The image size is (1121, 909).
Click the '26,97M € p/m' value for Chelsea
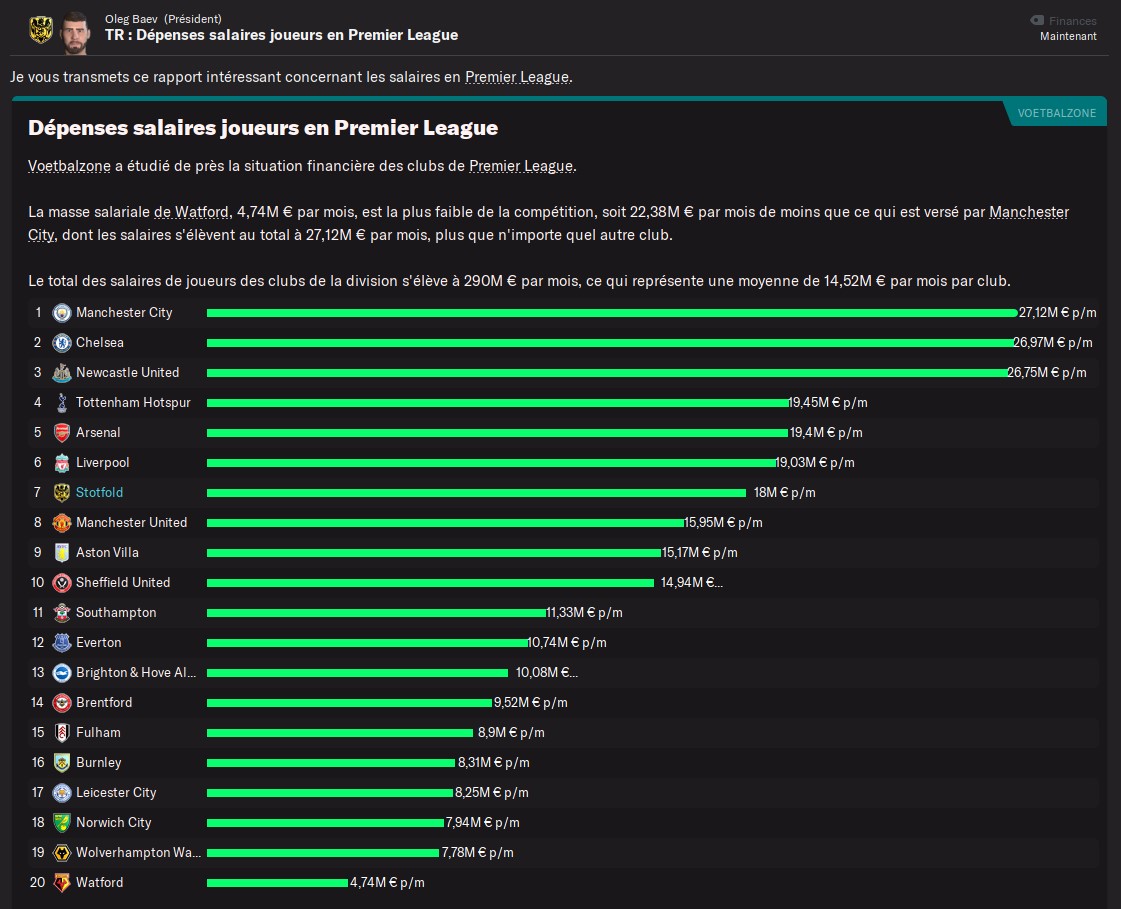(x=1052, y=343)
